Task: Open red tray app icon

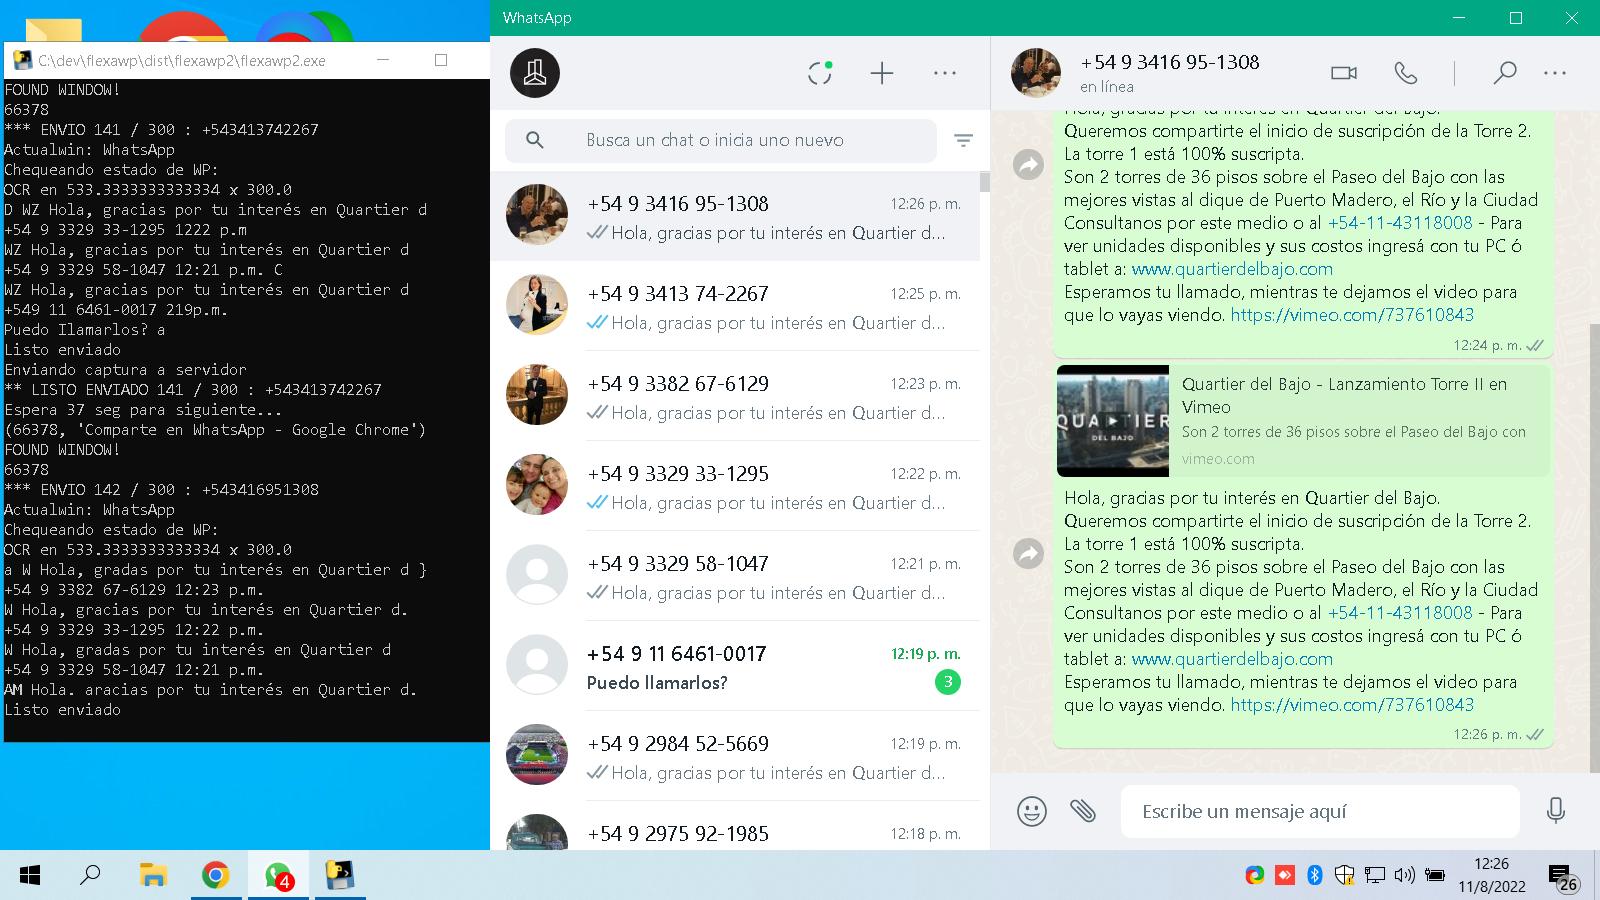Action: (1284, 876)
